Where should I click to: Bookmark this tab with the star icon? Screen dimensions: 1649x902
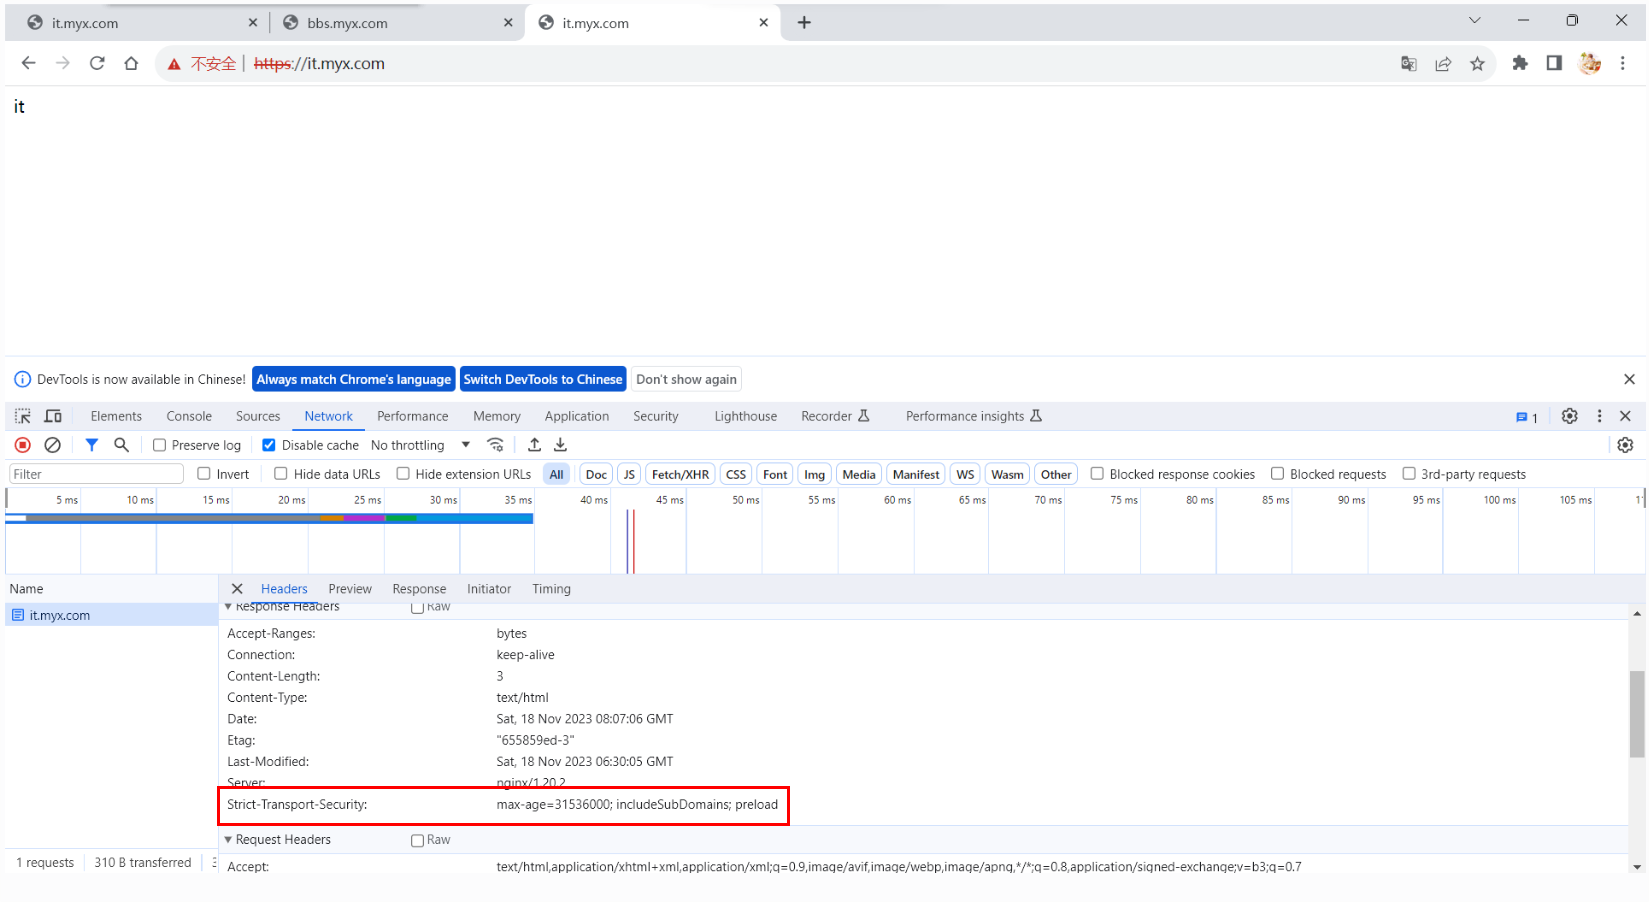click(x=1477, y=64)
